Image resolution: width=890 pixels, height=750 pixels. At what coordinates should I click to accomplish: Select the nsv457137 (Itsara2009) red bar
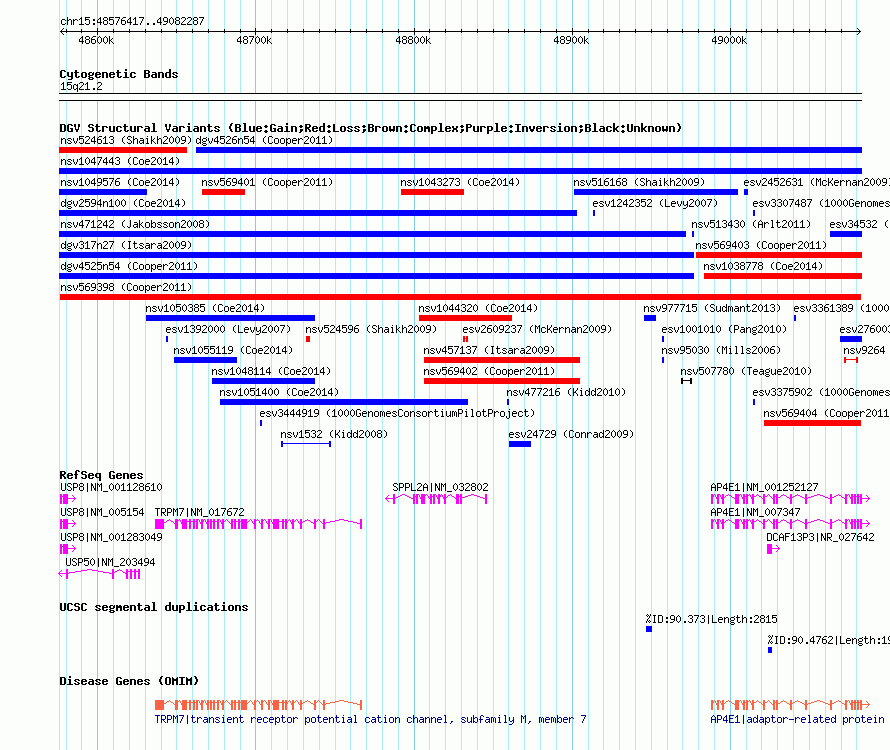point(502,360)
